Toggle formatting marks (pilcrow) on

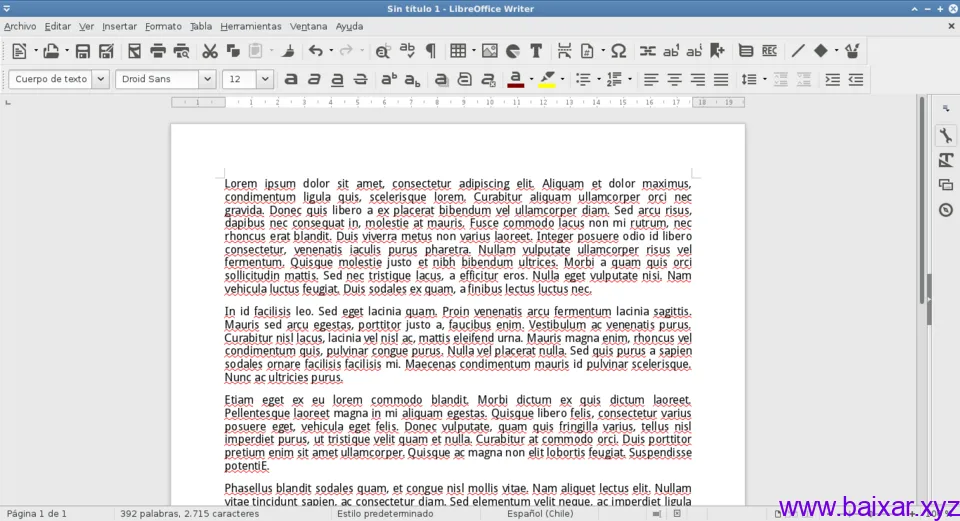pos(430,51)
